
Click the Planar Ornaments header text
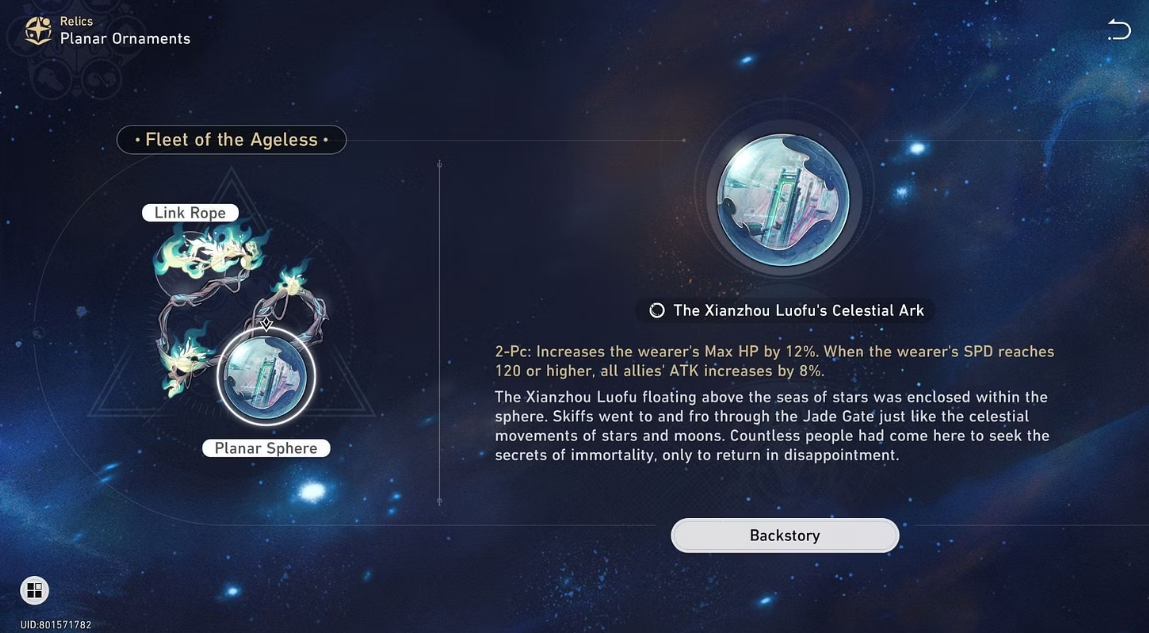tap(125, 39)
